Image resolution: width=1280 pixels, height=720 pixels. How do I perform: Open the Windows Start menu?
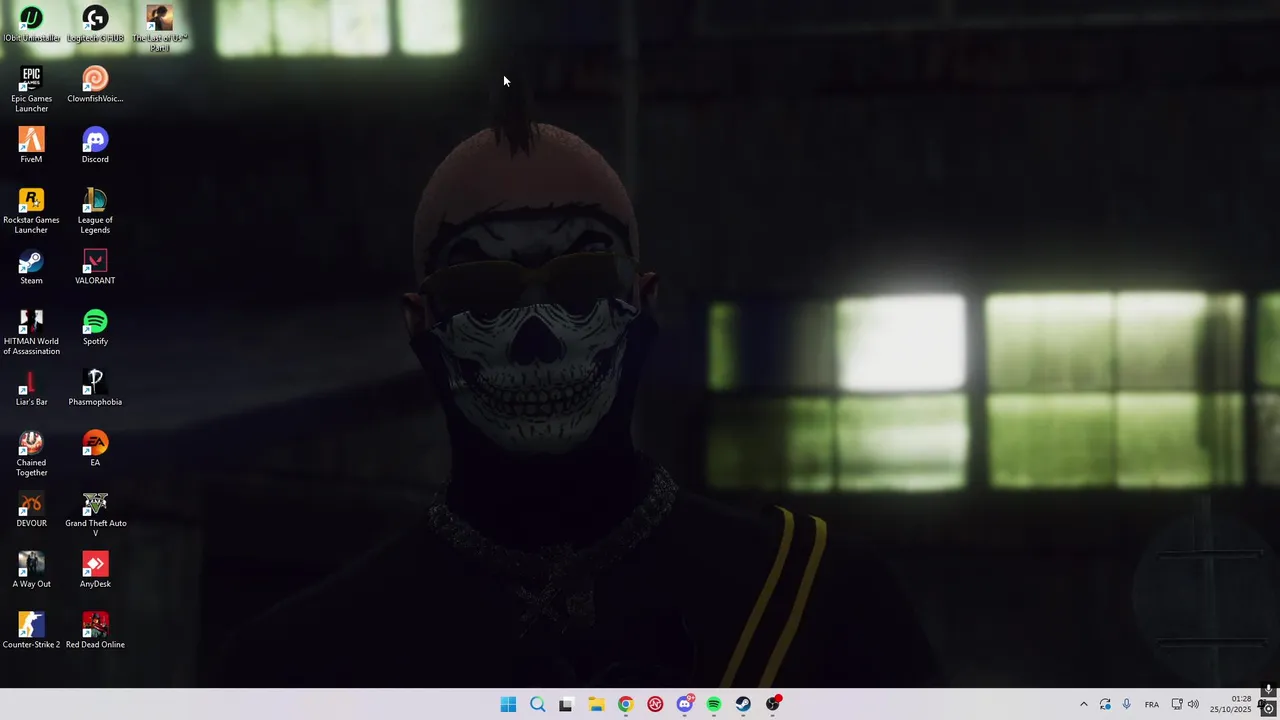[508, 704]
